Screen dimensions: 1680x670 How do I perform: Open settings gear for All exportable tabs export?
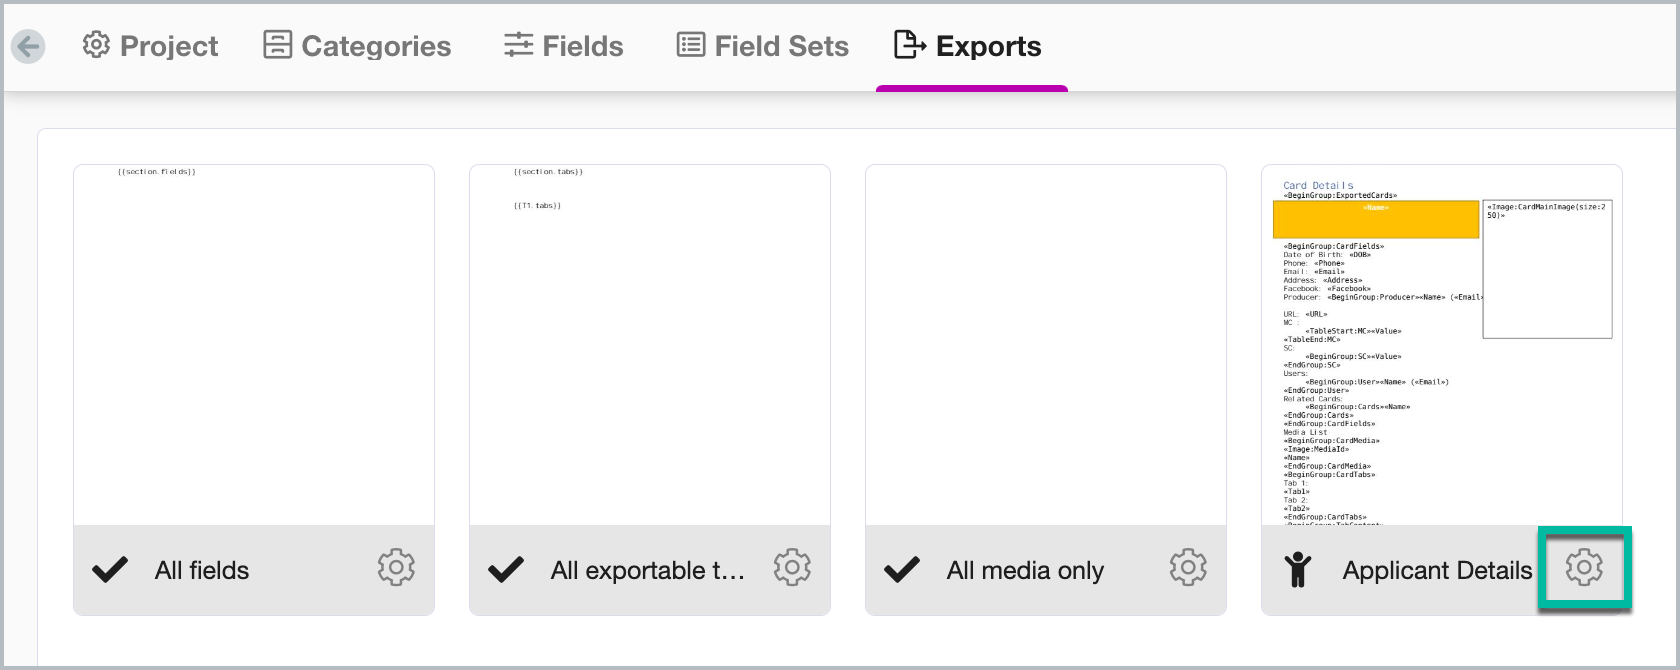click(792, 567)
